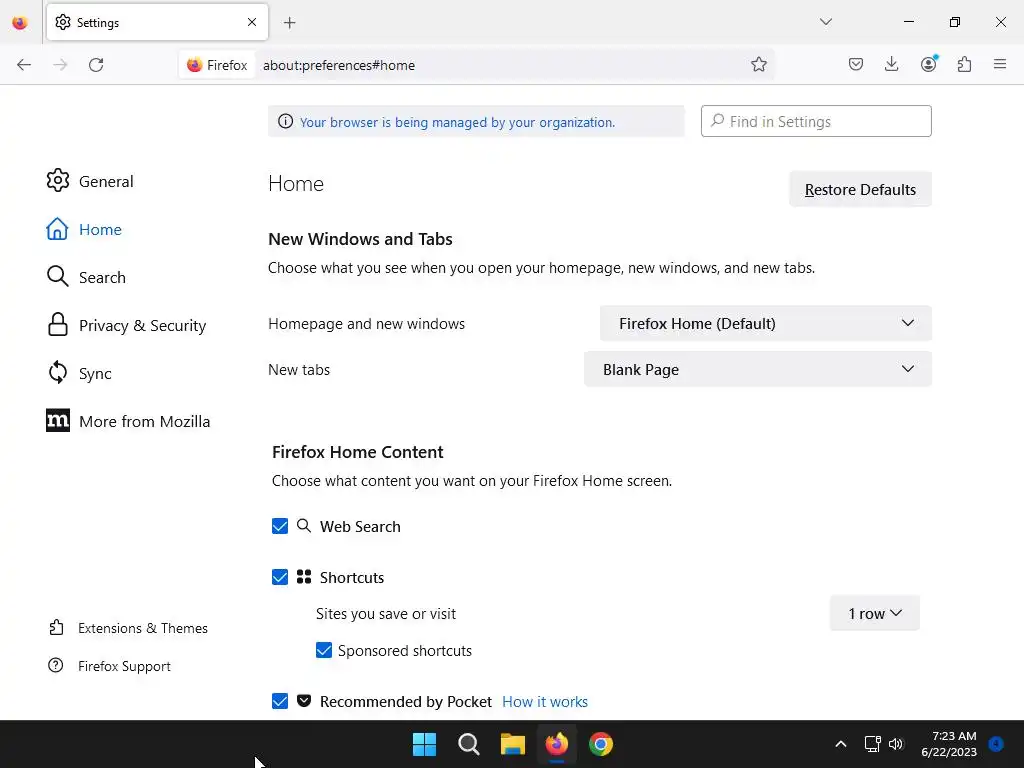Open the How it works link
Image resolution: width=1024 pixels, height=768 pixels.
click(545, 701)
